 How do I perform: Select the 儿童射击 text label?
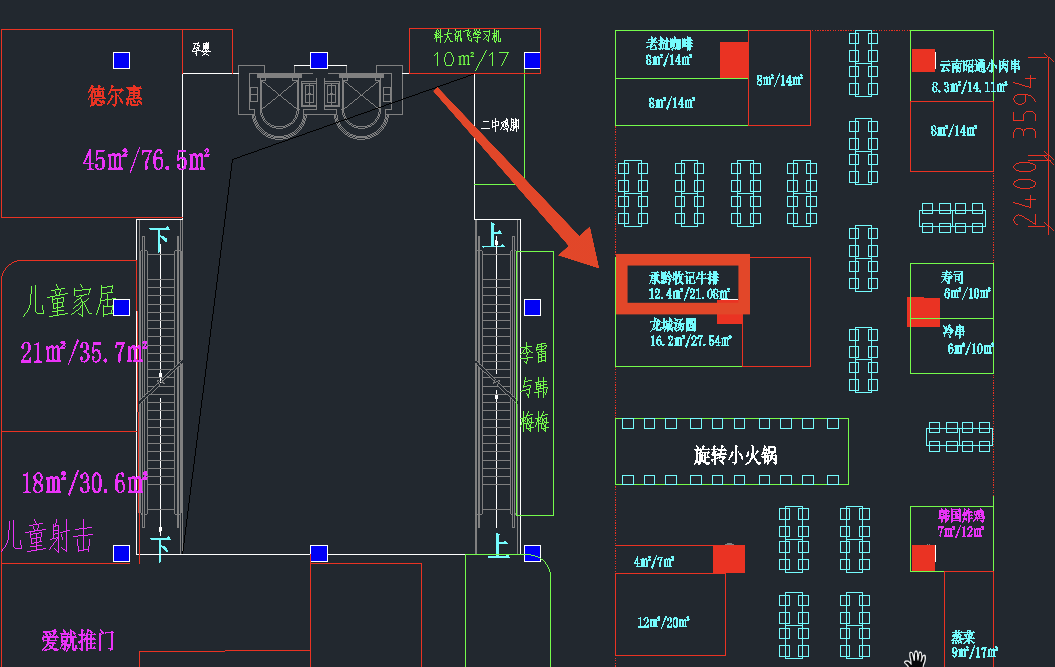point(48,538)
